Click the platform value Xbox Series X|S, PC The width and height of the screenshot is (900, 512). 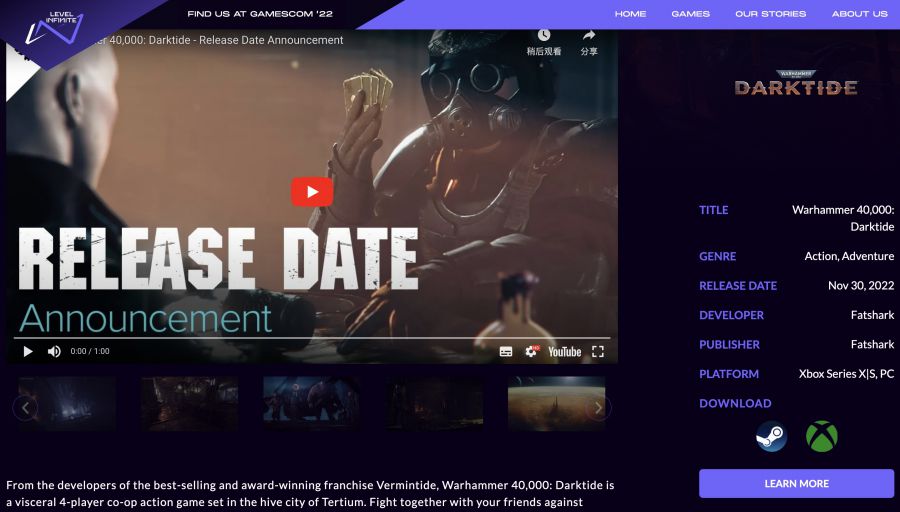pos(847,374)
